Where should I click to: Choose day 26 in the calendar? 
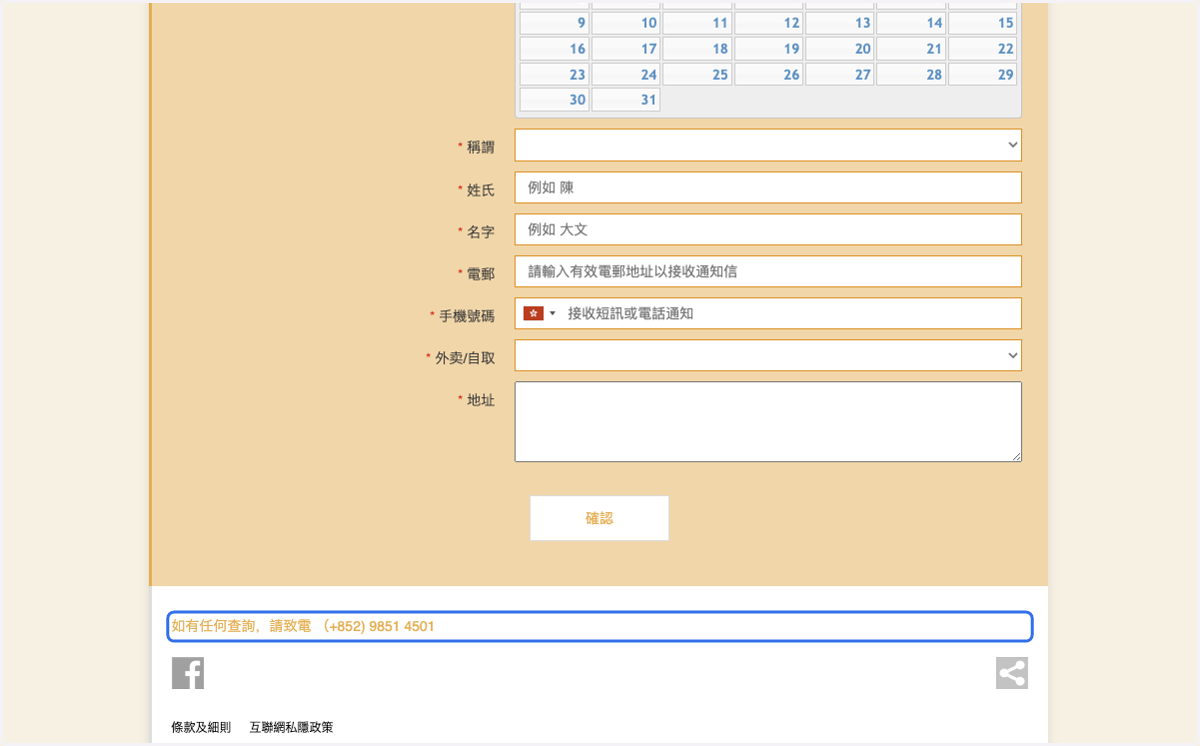tap(768, 75)
